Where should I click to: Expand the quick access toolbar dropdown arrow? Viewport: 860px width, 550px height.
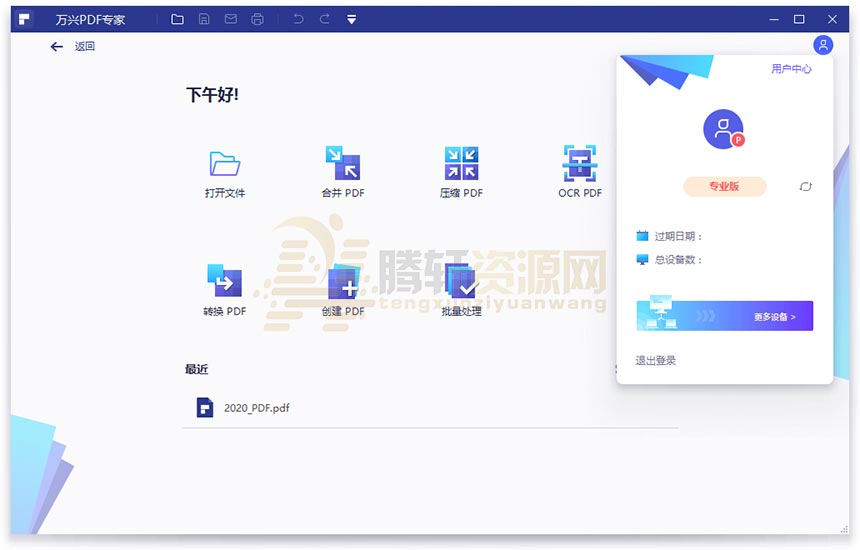351,19
